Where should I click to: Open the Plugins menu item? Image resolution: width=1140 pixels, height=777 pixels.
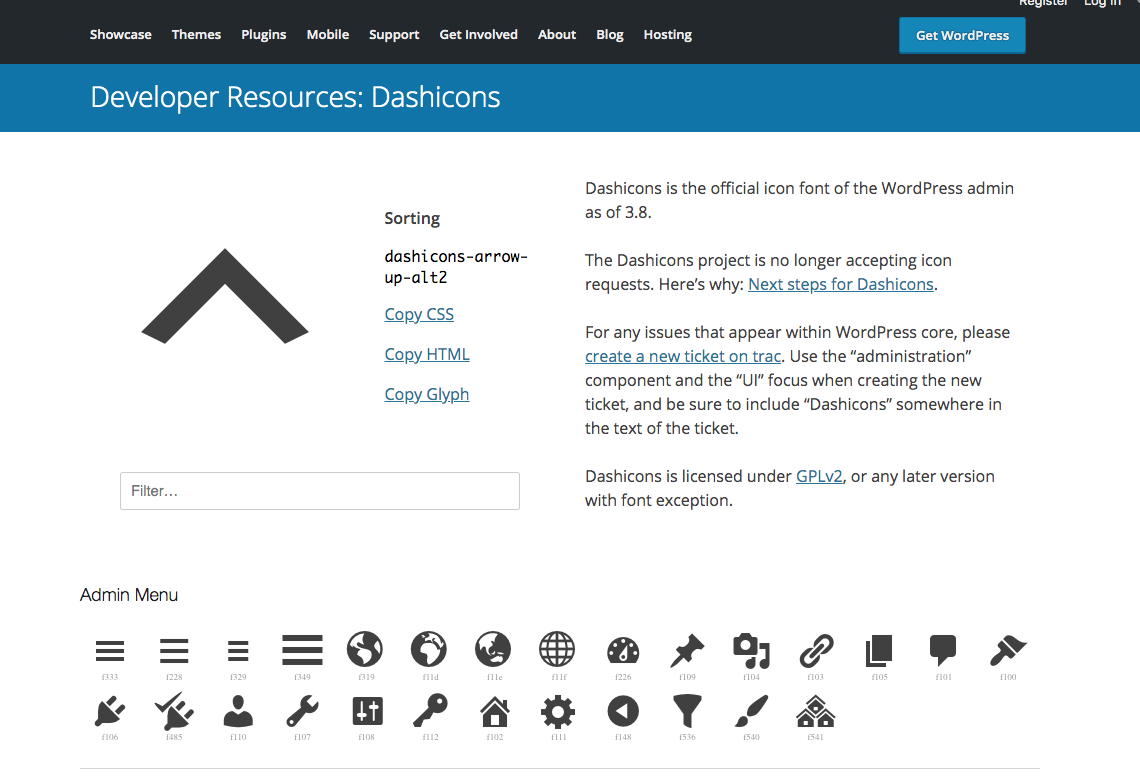coord(264,35)
